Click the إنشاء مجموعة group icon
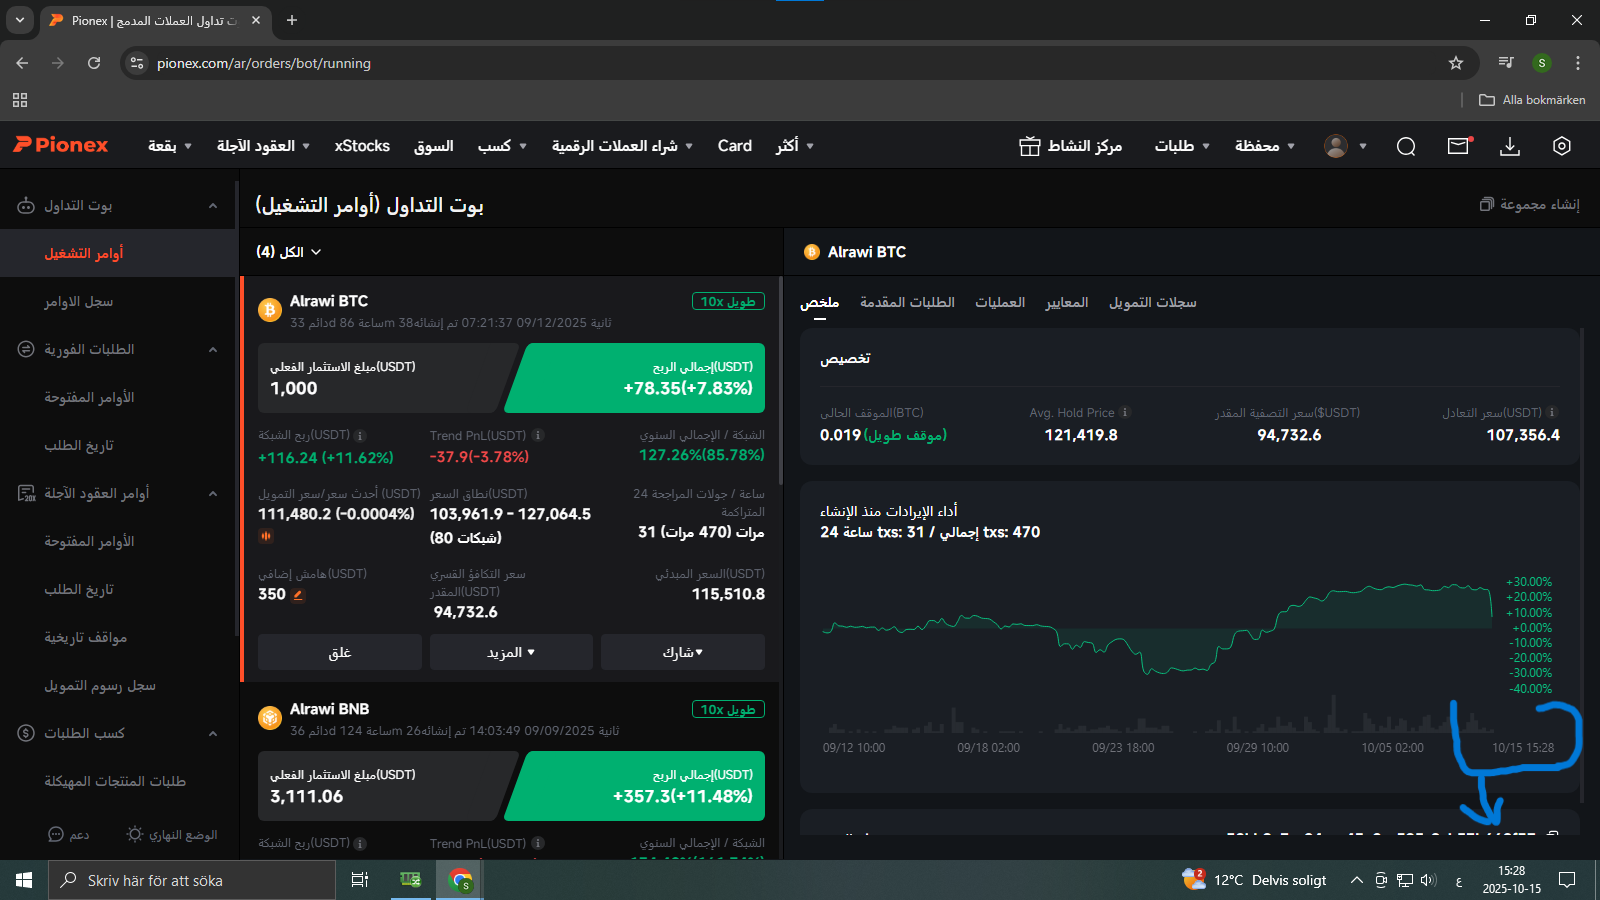Image resolution: width=1600 pixels, height=900 pixels. (x=1487, y=204)
